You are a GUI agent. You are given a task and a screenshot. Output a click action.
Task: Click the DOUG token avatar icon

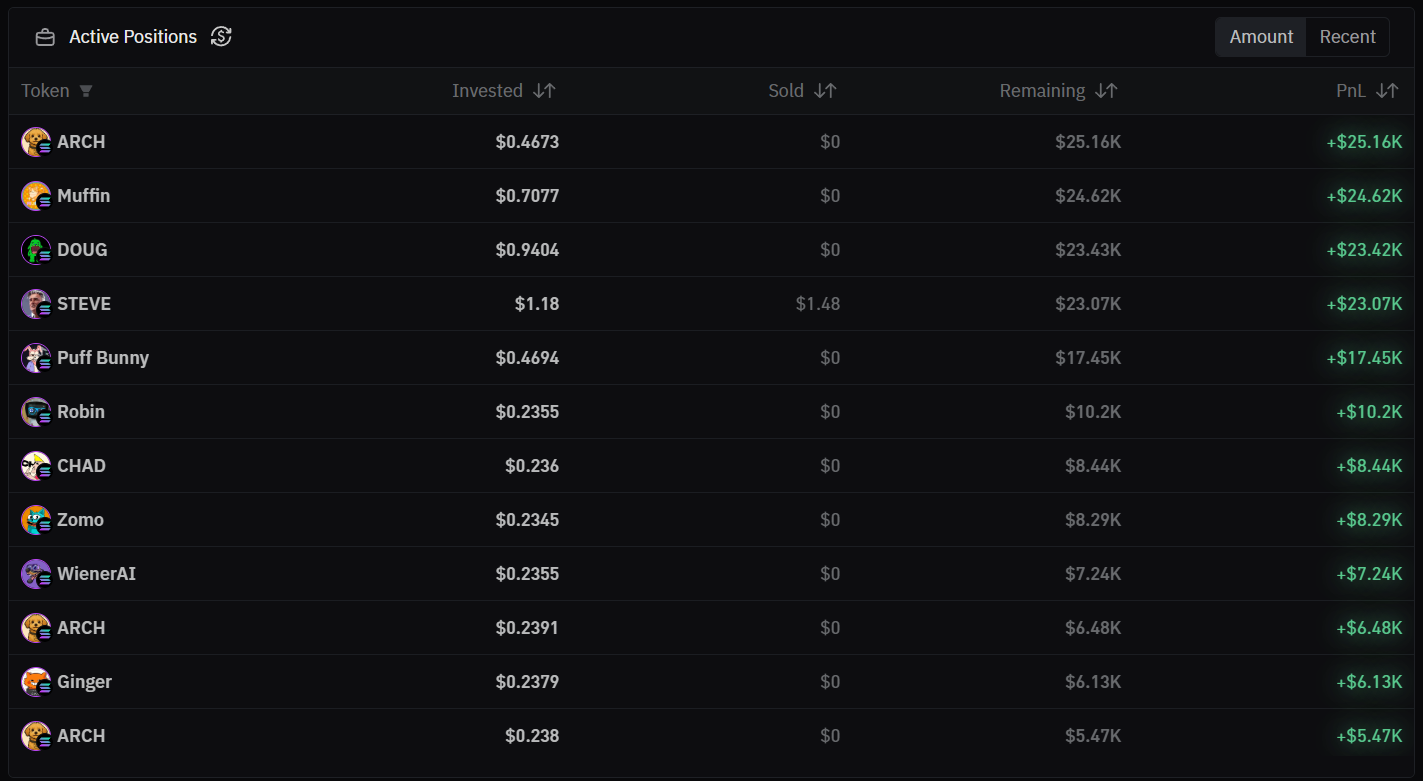(x=35, y=250)
